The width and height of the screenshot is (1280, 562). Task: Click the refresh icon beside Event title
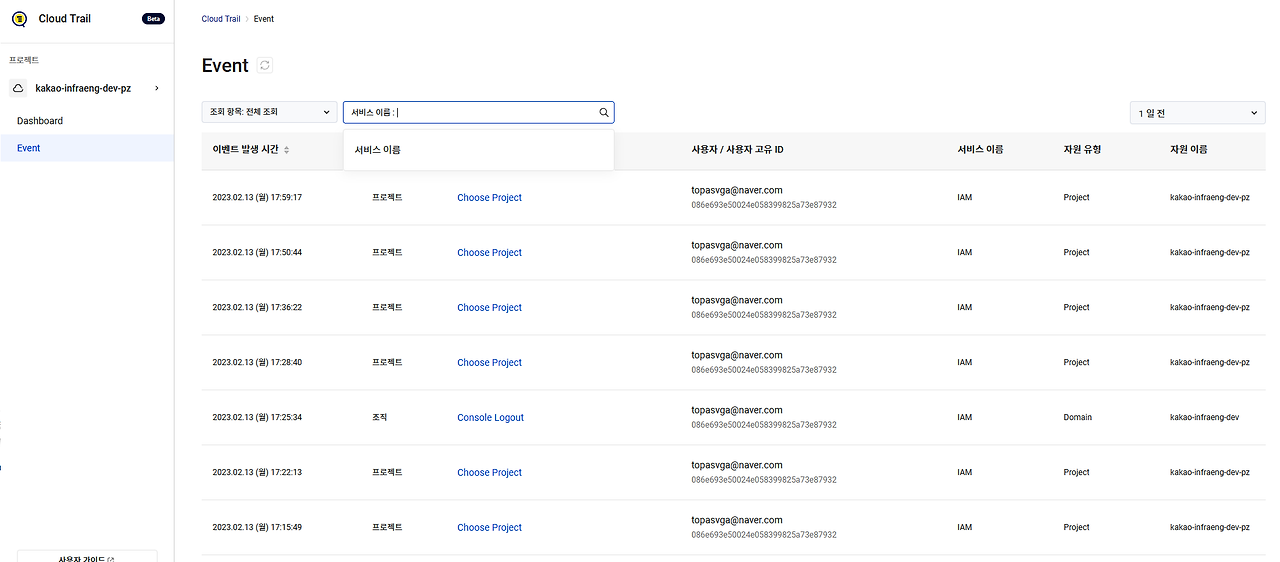(264, 65)
